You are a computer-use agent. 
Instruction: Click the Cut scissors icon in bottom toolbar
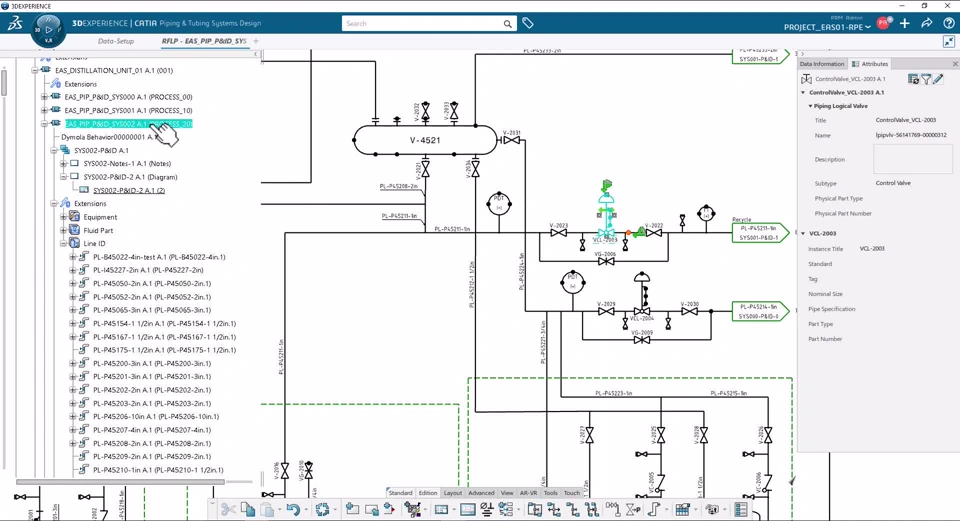point(228,509)
